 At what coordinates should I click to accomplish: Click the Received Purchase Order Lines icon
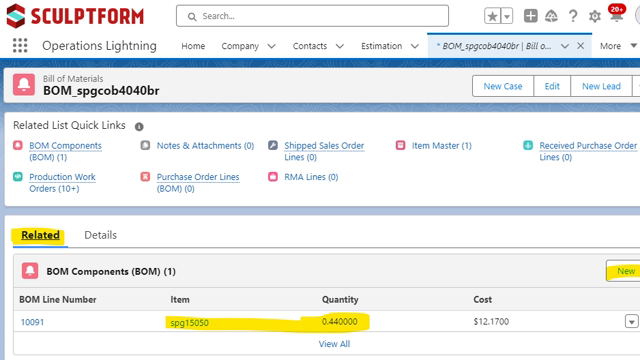click(528, 145)
